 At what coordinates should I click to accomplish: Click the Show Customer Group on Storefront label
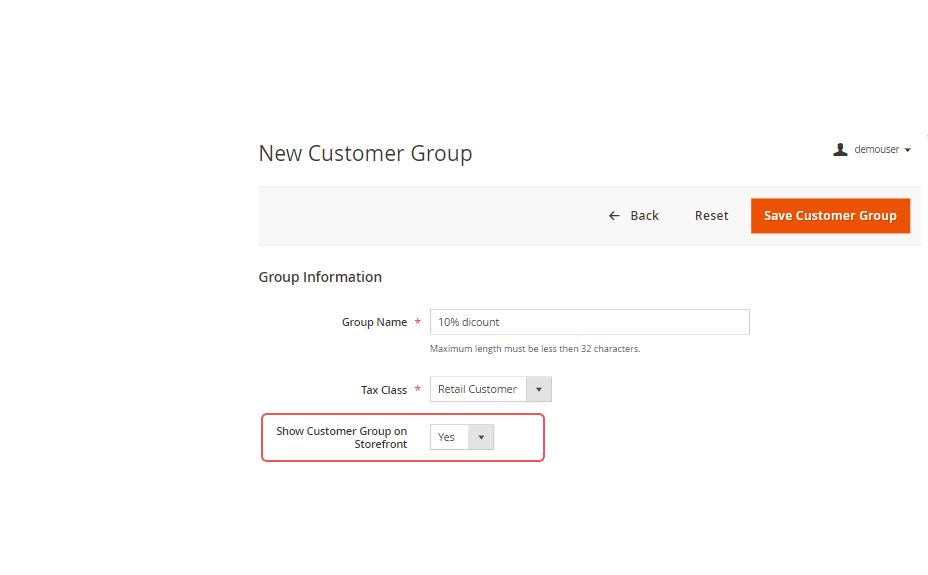click(x=342, y=437)
